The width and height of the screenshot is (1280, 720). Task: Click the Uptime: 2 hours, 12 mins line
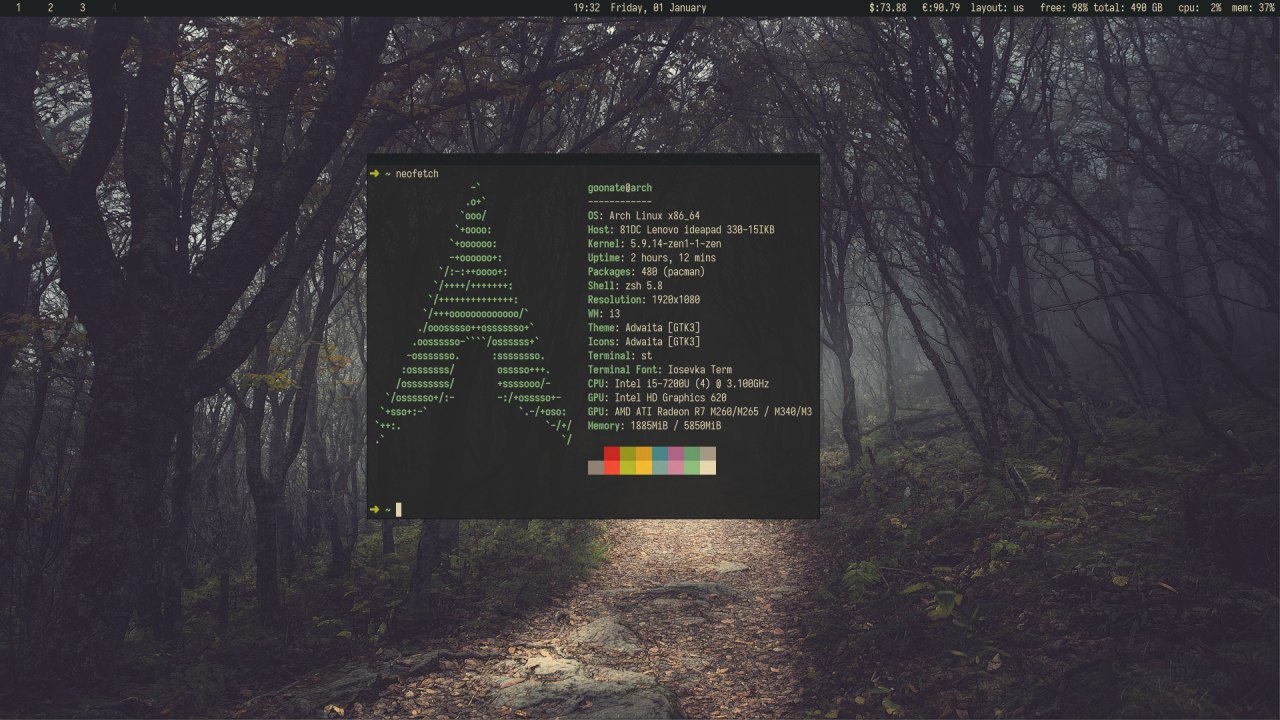pyautogui.click(x=652, y=258)
